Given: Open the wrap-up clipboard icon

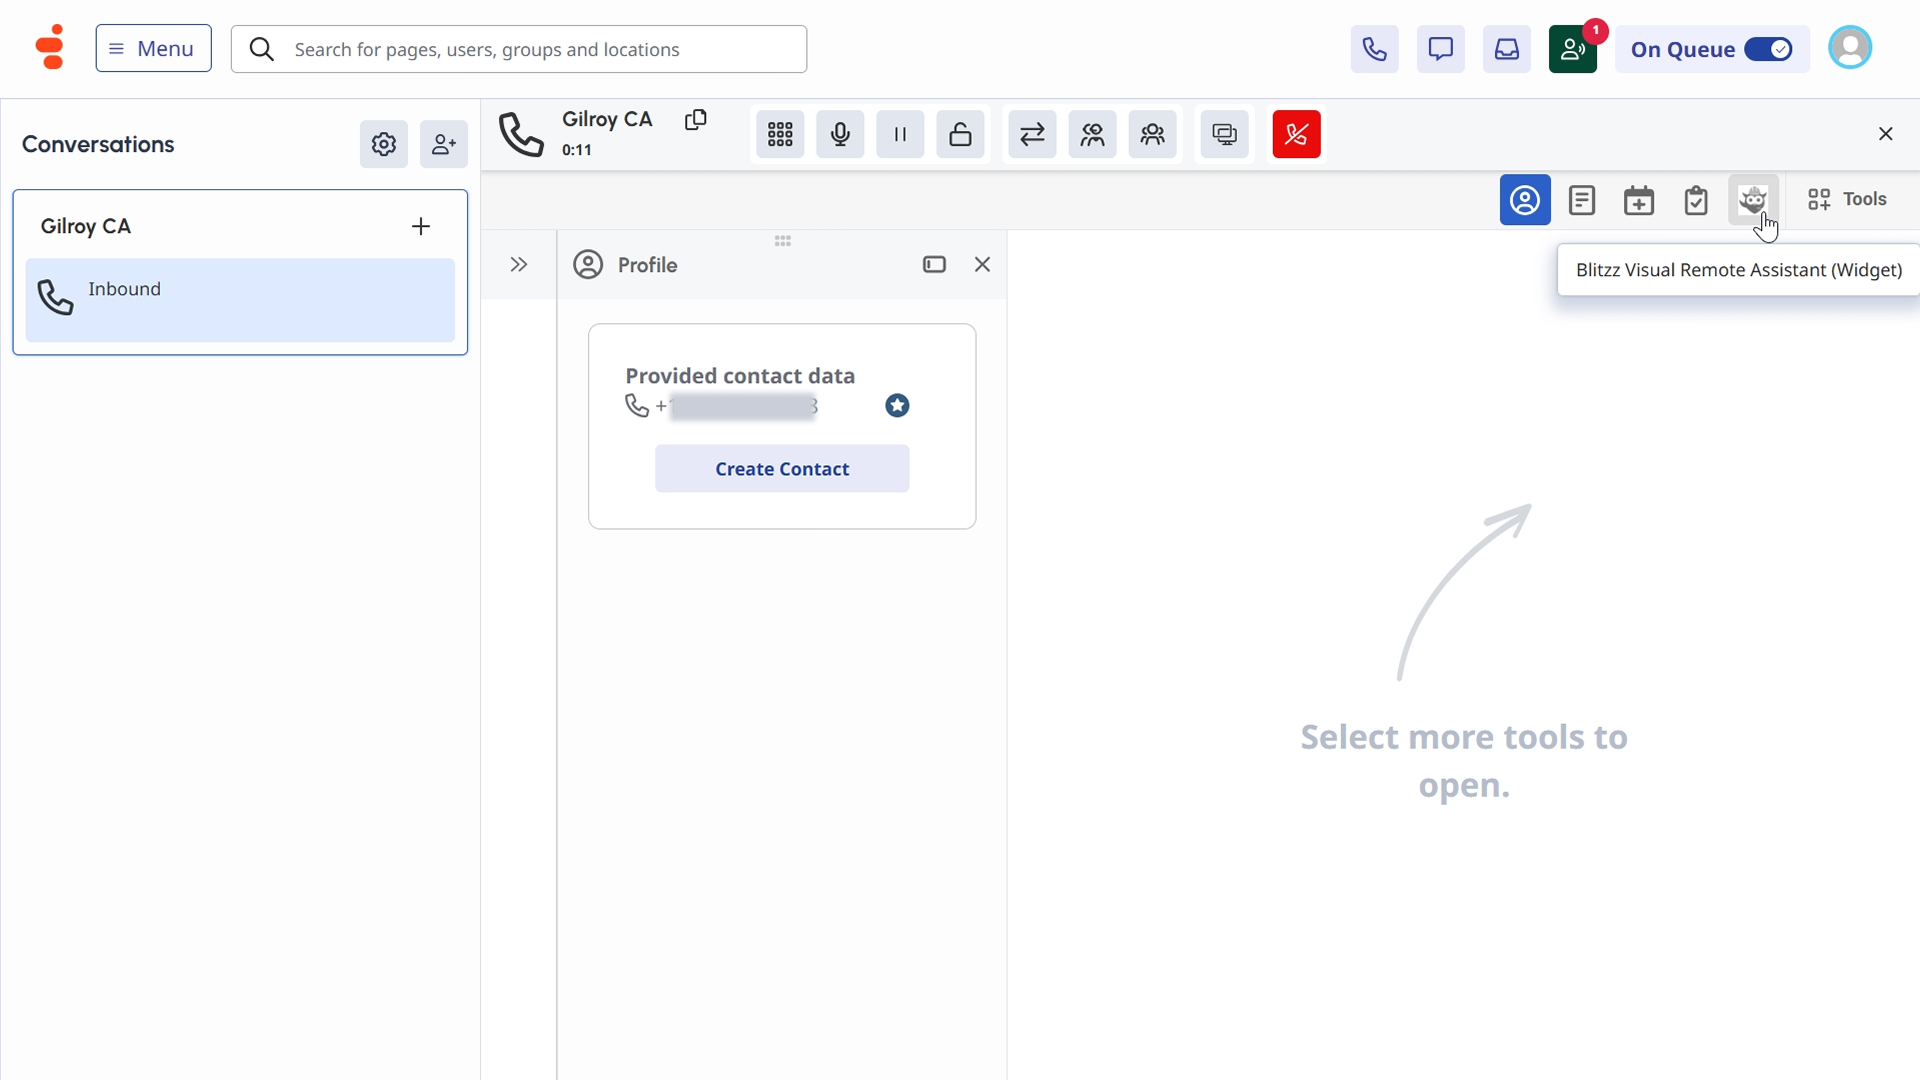Looking at the screenshot, I should coord(1696,200).
